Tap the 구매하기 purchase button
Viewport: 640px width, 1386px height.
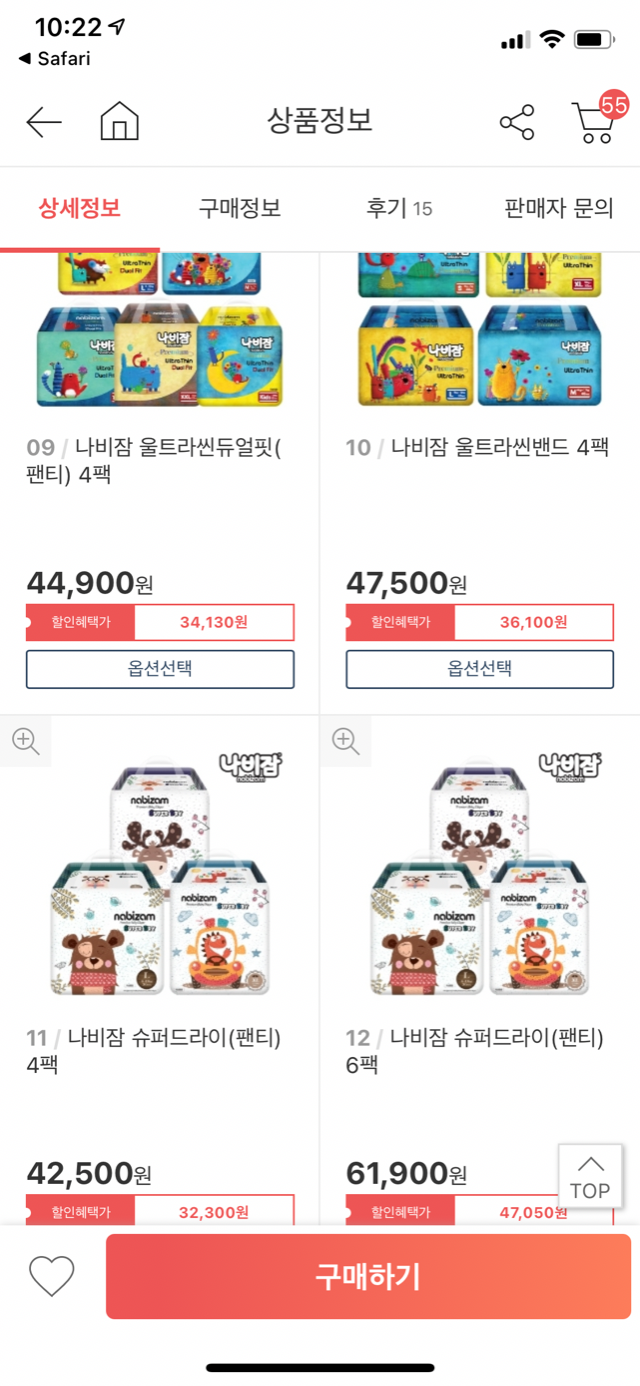tap(369, 1276)
